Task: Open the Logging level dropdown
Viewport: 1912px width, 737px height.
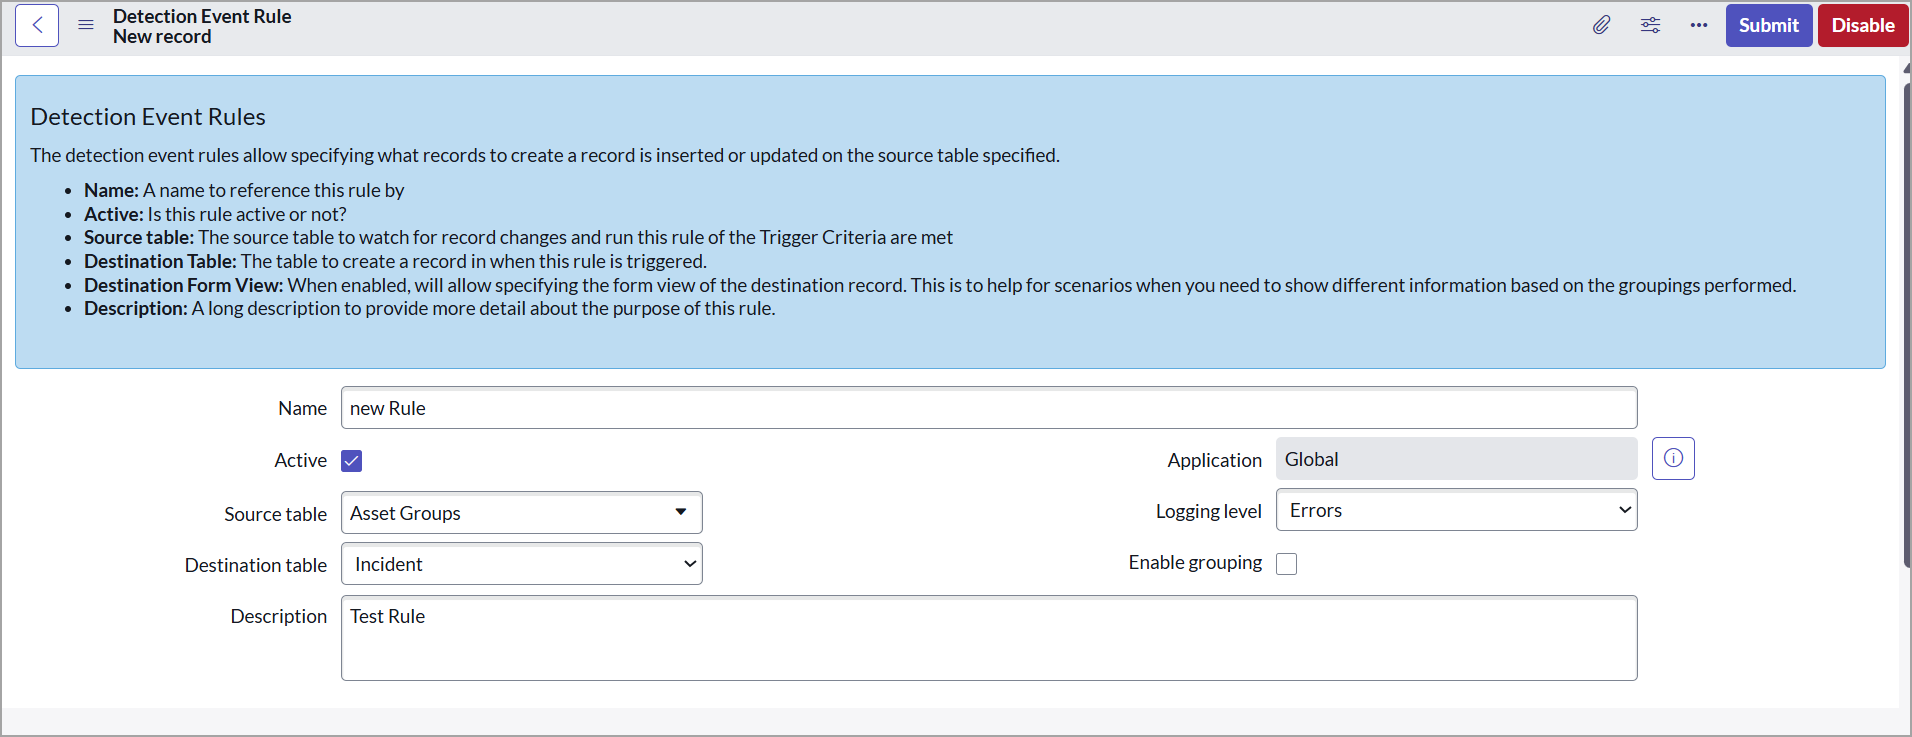Action: pos(1456,511)
